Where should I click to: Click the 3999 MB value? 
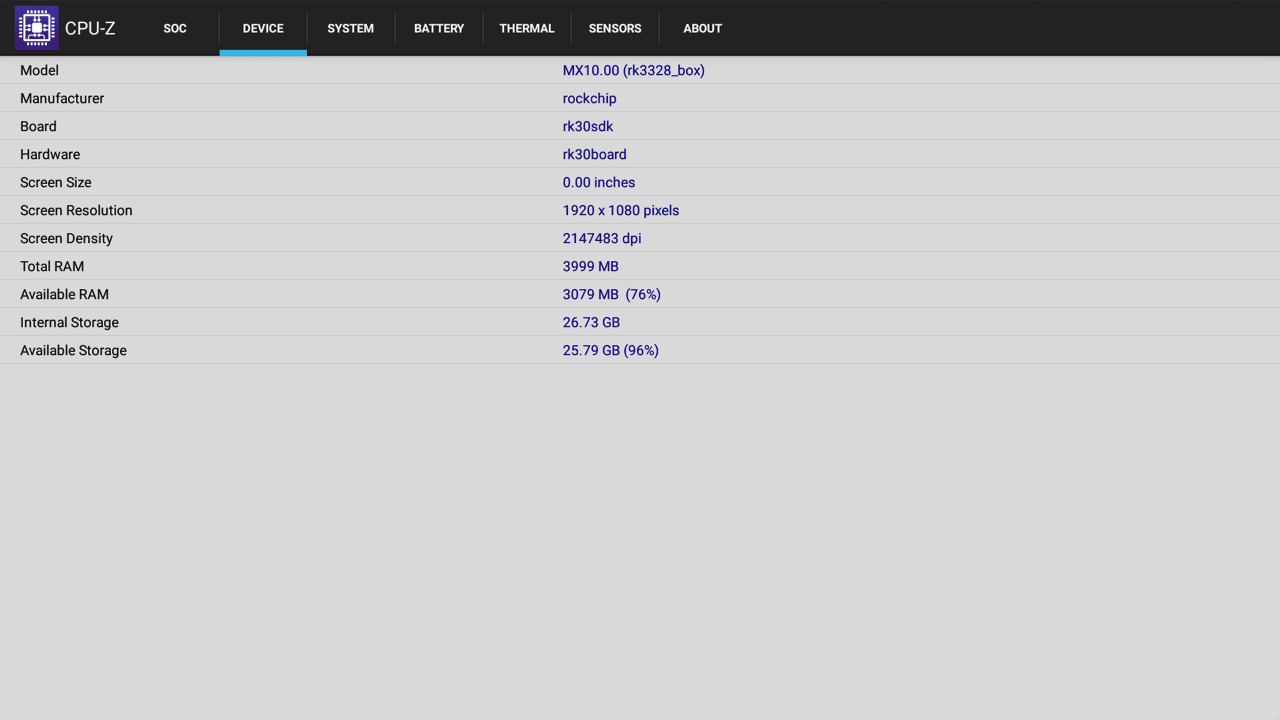[591, 266]
